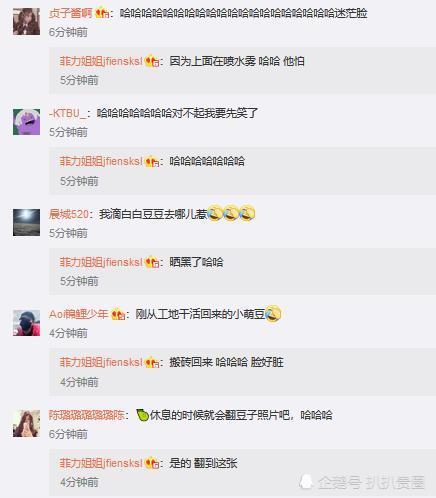
Task: Open Aoi锦鲤少年's masked-person avatar
Action: [x=26, y=323]
